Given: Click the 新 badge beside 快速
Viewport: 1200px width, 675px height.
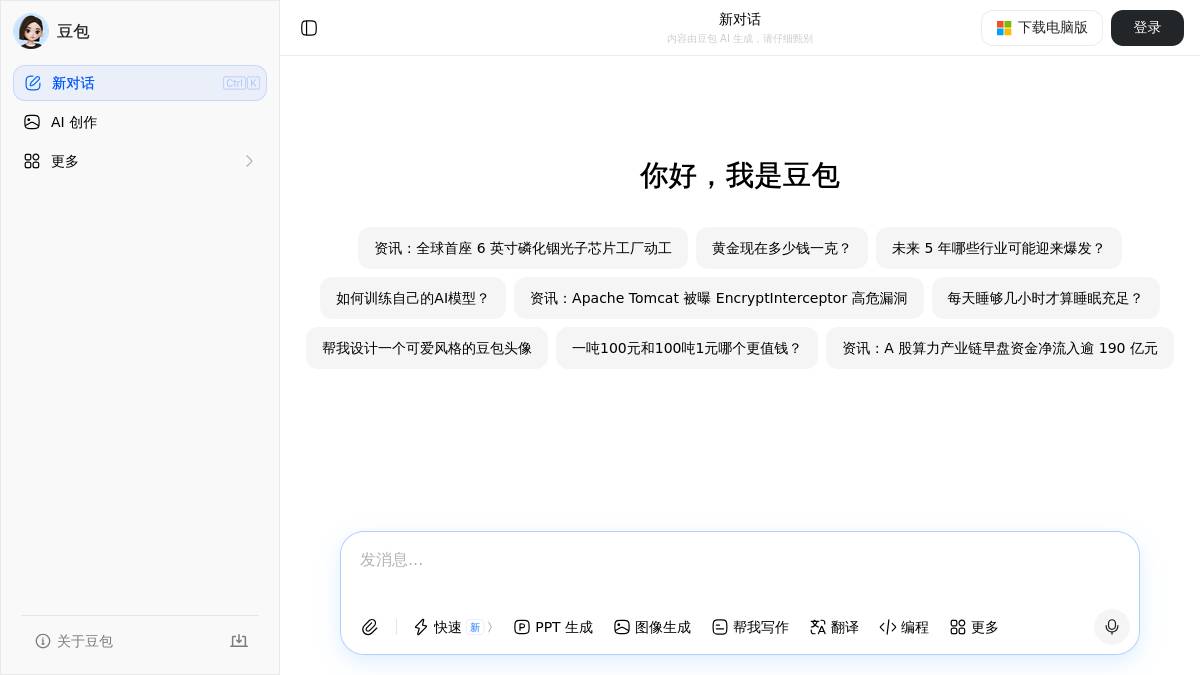Looking at the screenshot, I should point(475,627).
